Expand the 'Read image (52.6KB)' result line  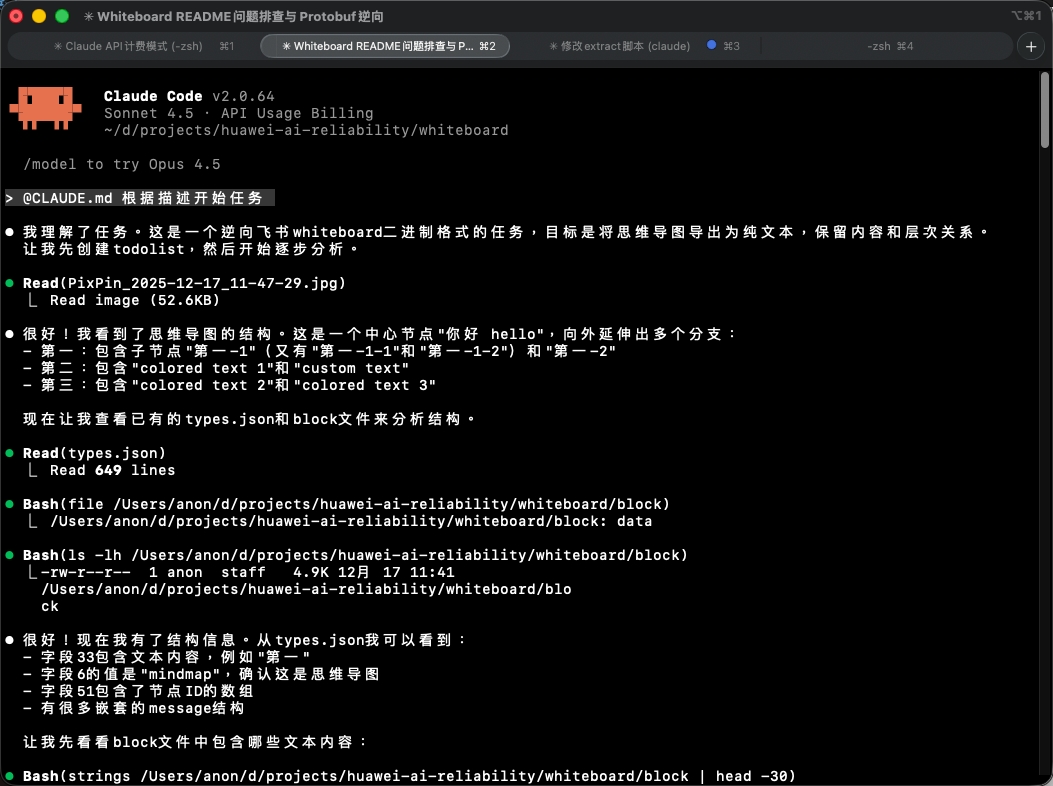(134, 300)
